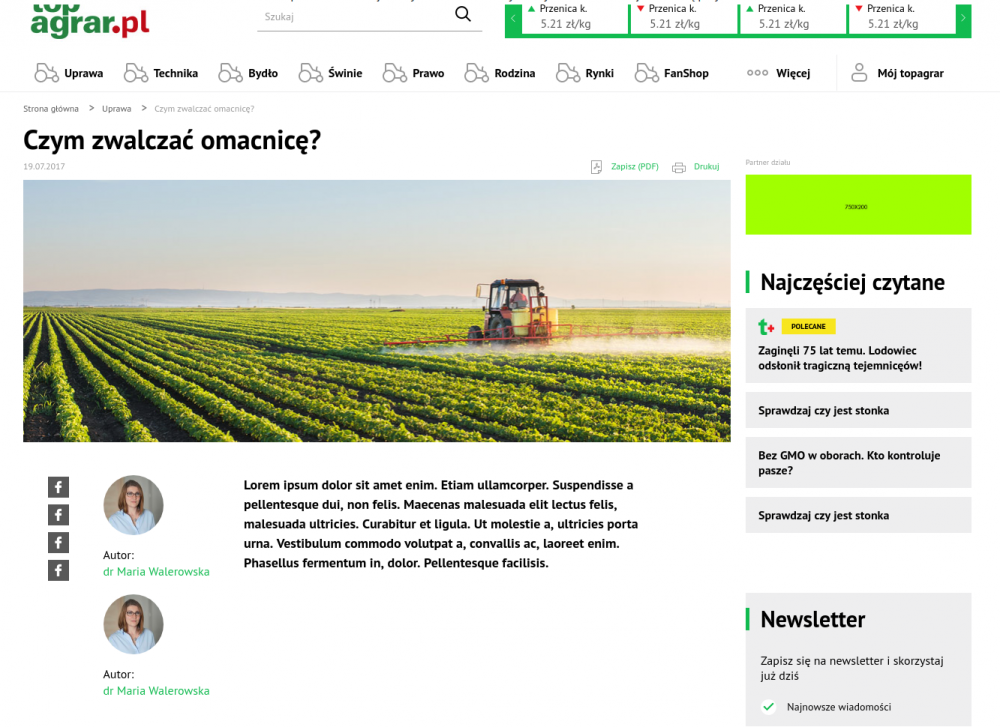Viewport: 1000px width, 727px height.
Task: Open the Bez GMO w oborach article
Action: coord(849,462)
